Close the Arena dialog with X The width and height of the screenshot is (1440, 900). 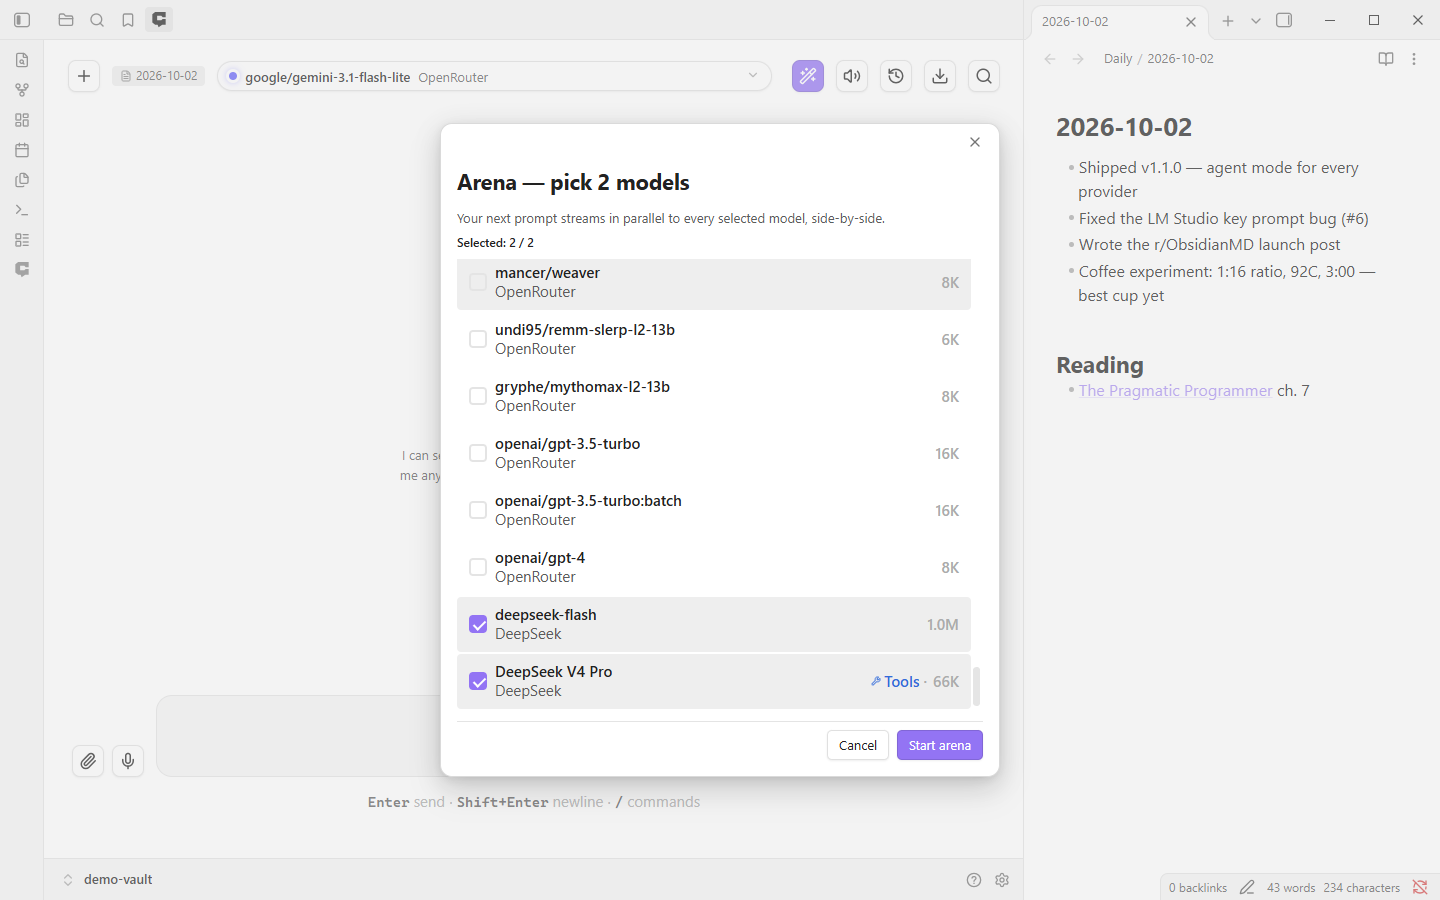[975, 142]
